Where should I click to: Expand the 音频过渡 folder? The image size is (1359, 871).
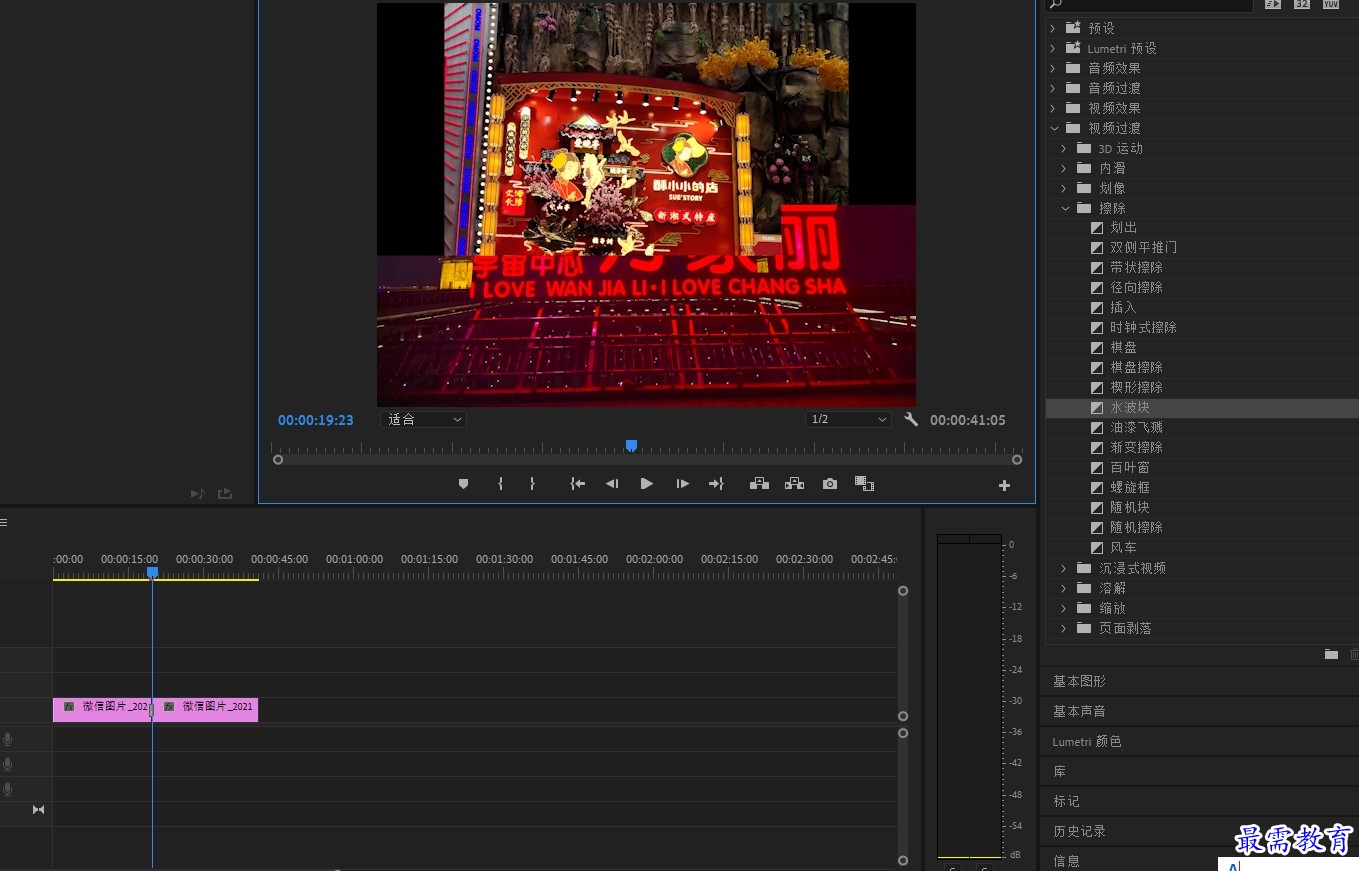1053,88
